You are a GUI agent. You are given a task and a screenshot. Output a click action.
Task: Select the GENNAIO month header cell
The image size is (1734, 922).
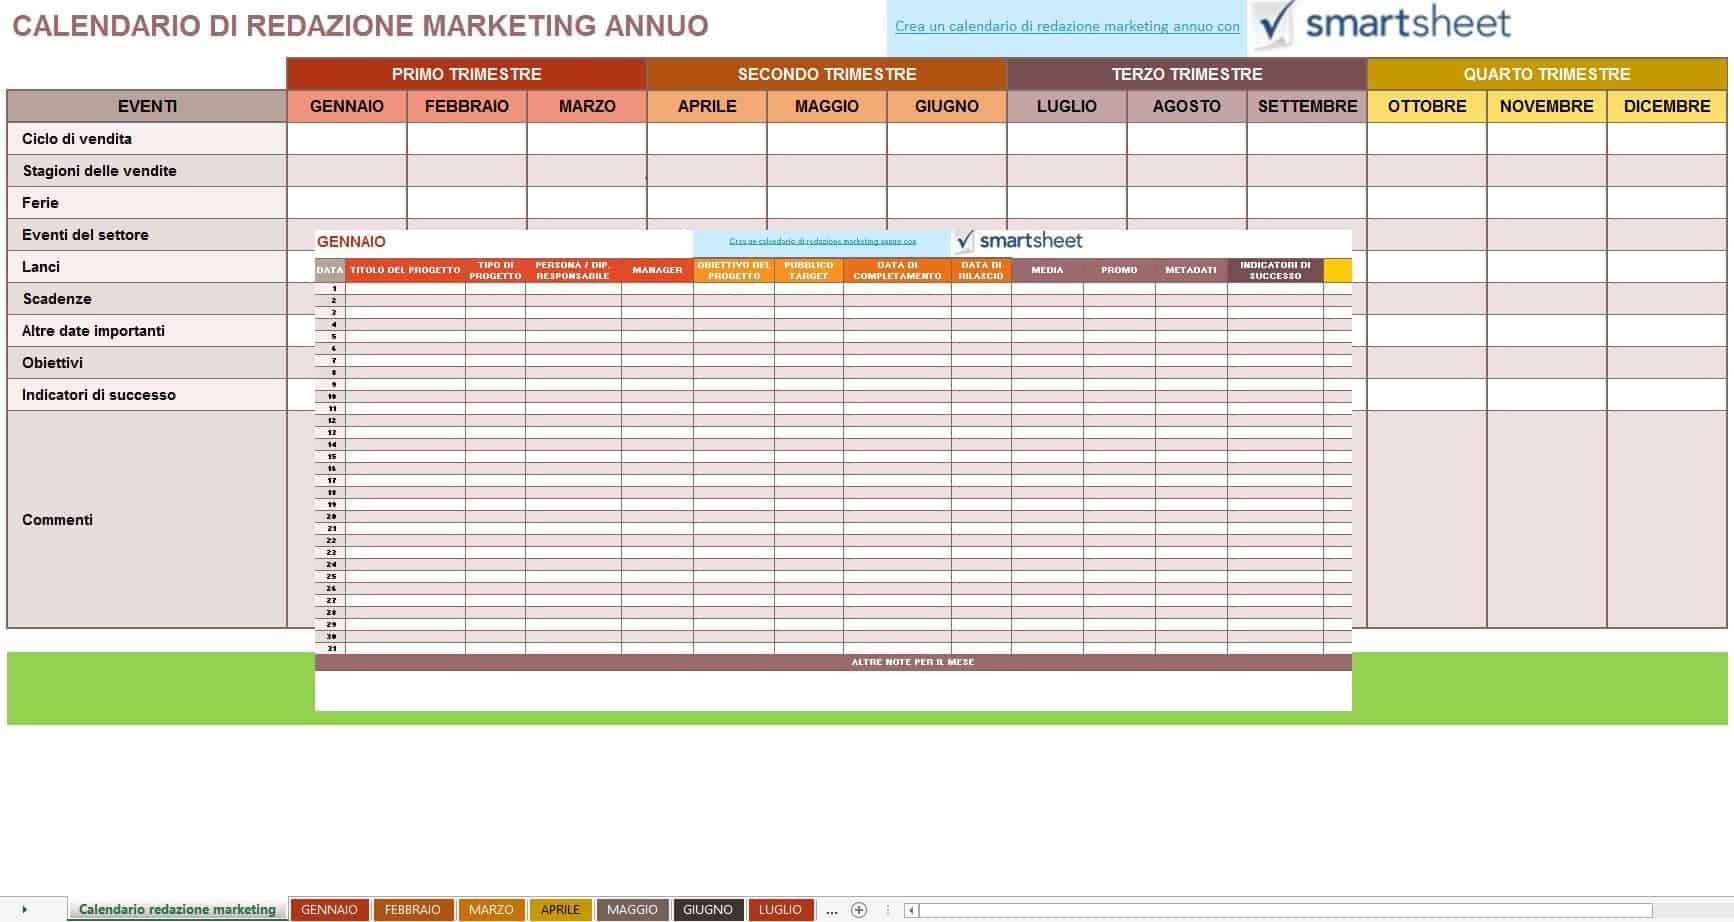click(347, 106)
